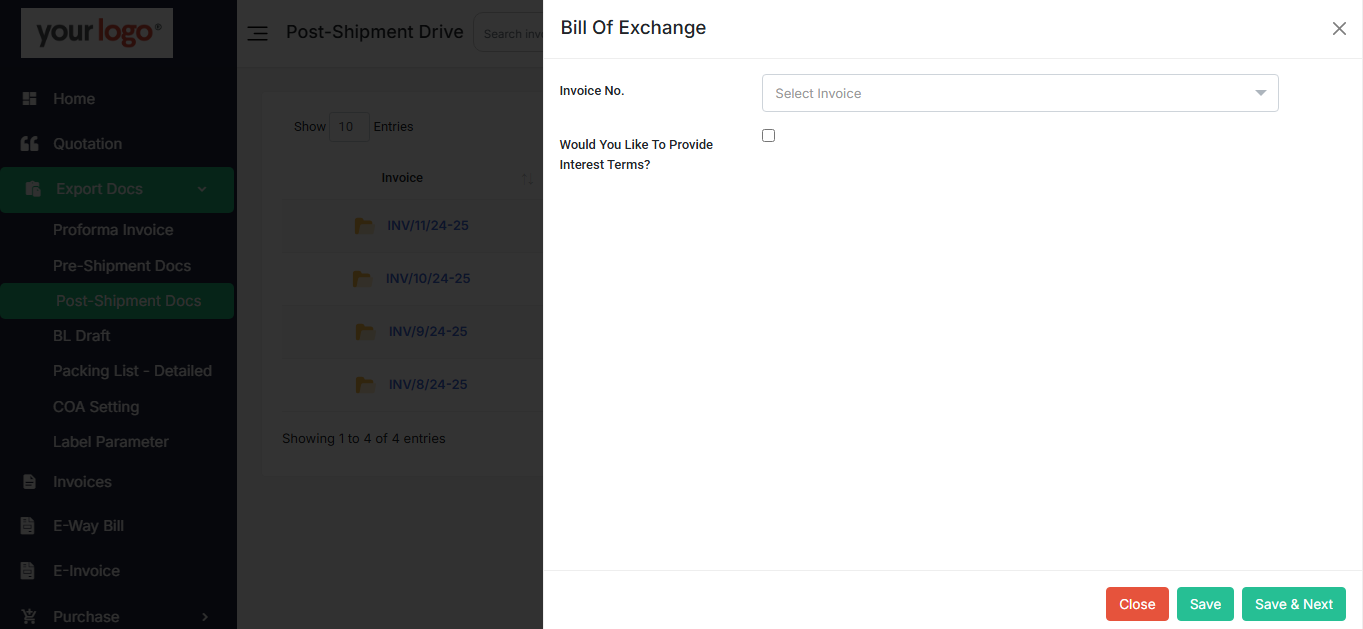The width and height of the screenshot is (1363, 629).
Task: Click the Showing 1 to 4 of 4 entries text
Action: (x=364, y=439)
